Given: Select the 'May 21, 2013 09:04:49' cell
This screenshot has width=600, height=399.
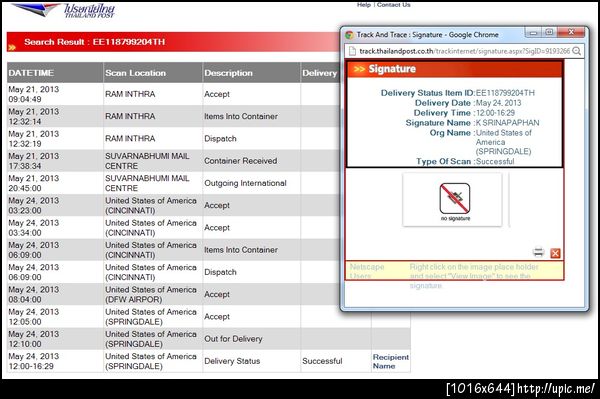Looking at the screenshot, I should point(55,94).
